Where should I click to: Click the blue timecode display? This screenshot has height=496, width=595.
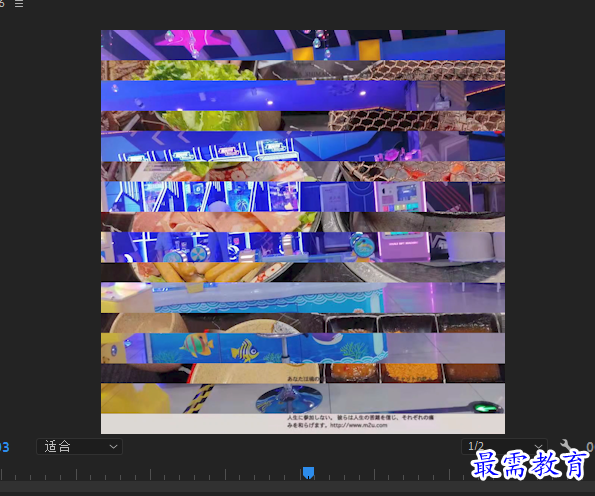[5, 447]
